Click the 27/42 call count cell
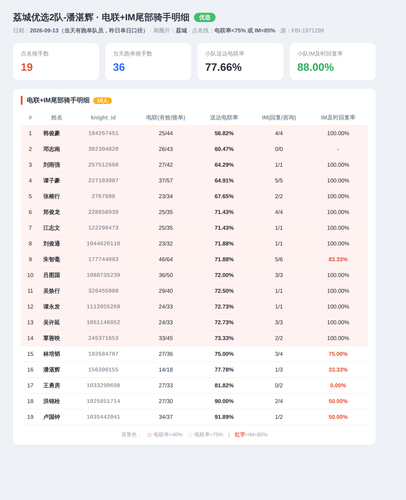 coord(166,165)
